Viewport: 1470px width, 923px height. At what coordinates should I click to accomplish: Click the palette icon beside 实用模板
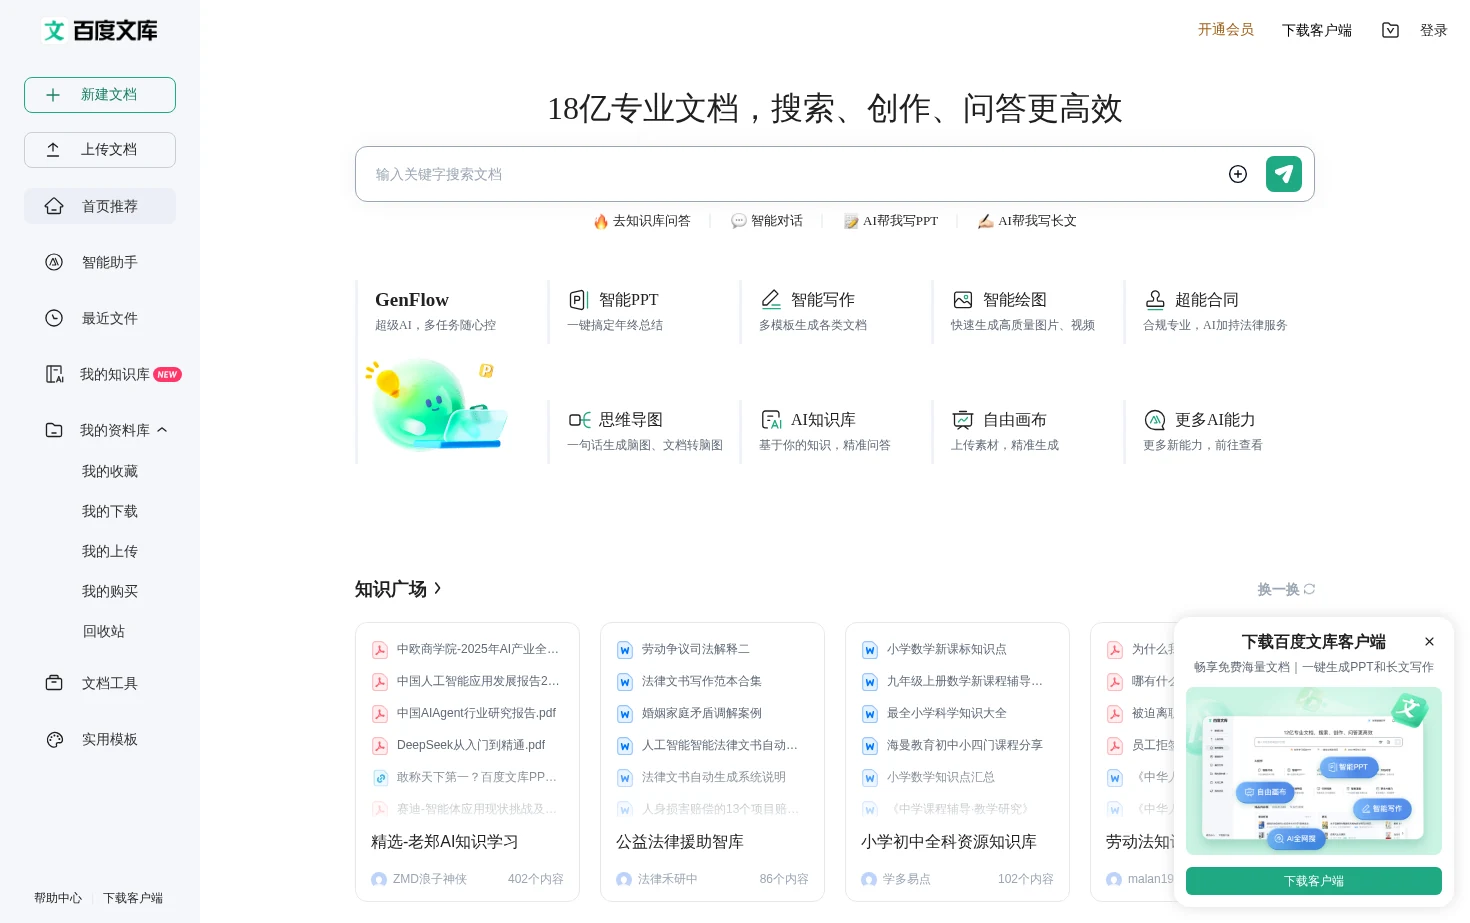(x=54, y=739)
